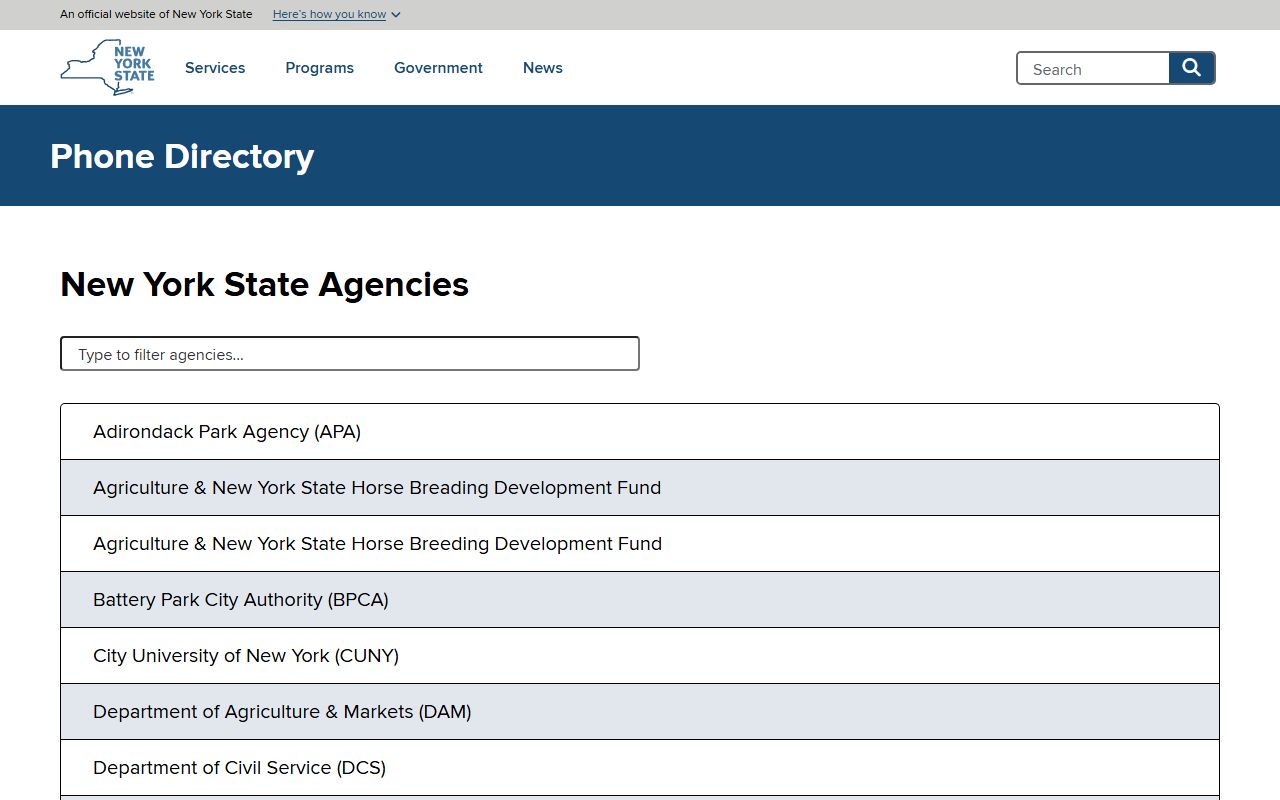
Task: Expand the "Here's how you know" chevron
Action: point(396,15)
